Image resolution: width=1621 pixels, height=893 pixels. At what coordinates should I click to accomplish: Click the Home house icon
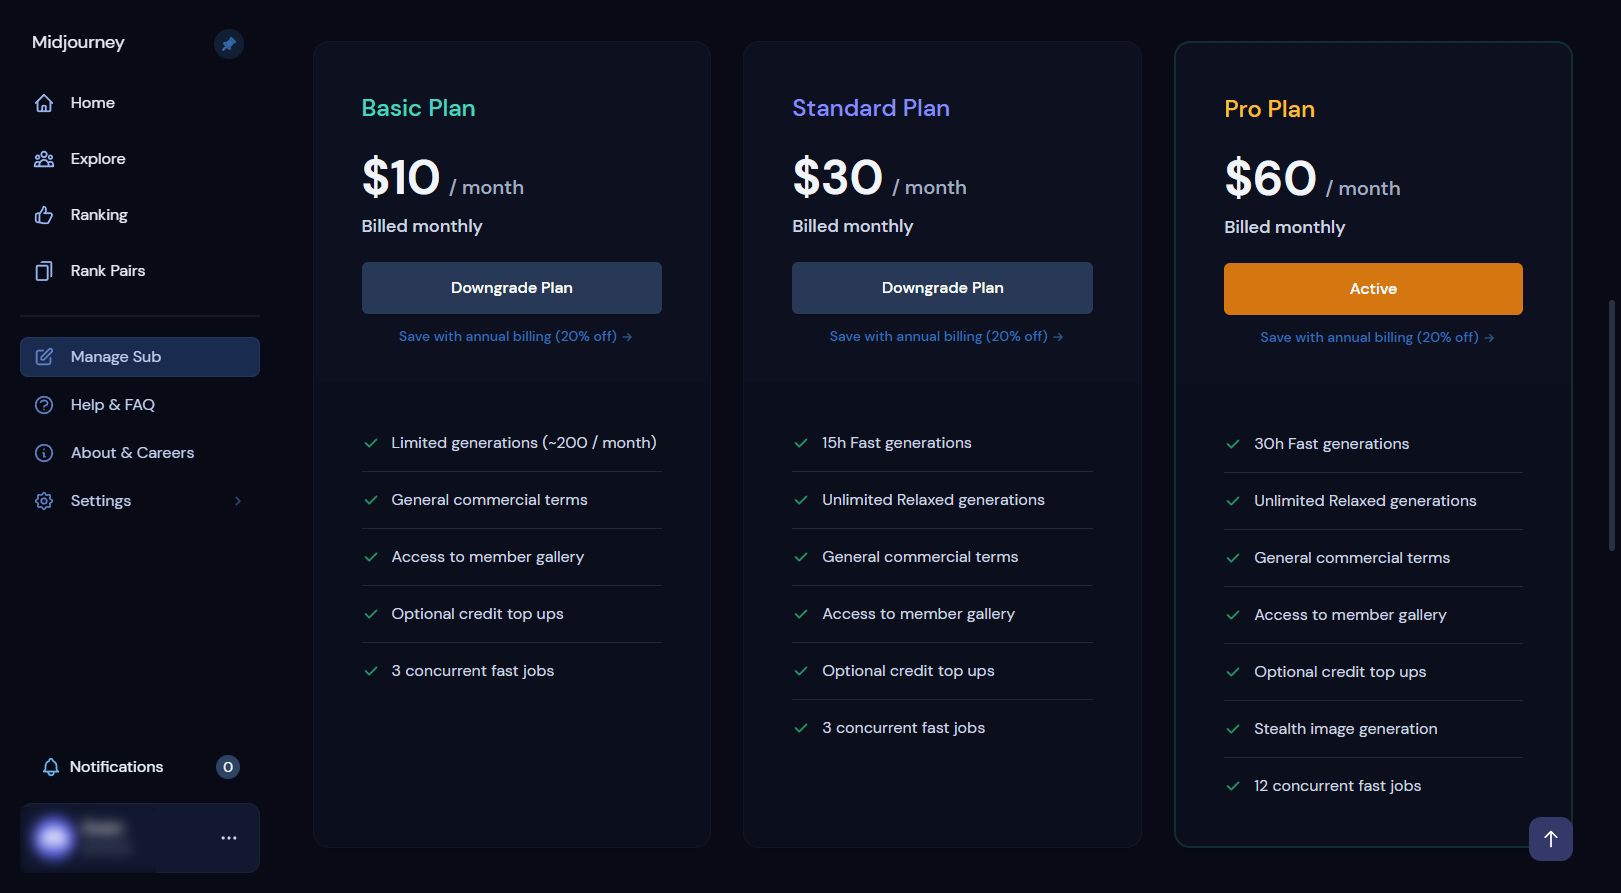(x=44, y=103)
